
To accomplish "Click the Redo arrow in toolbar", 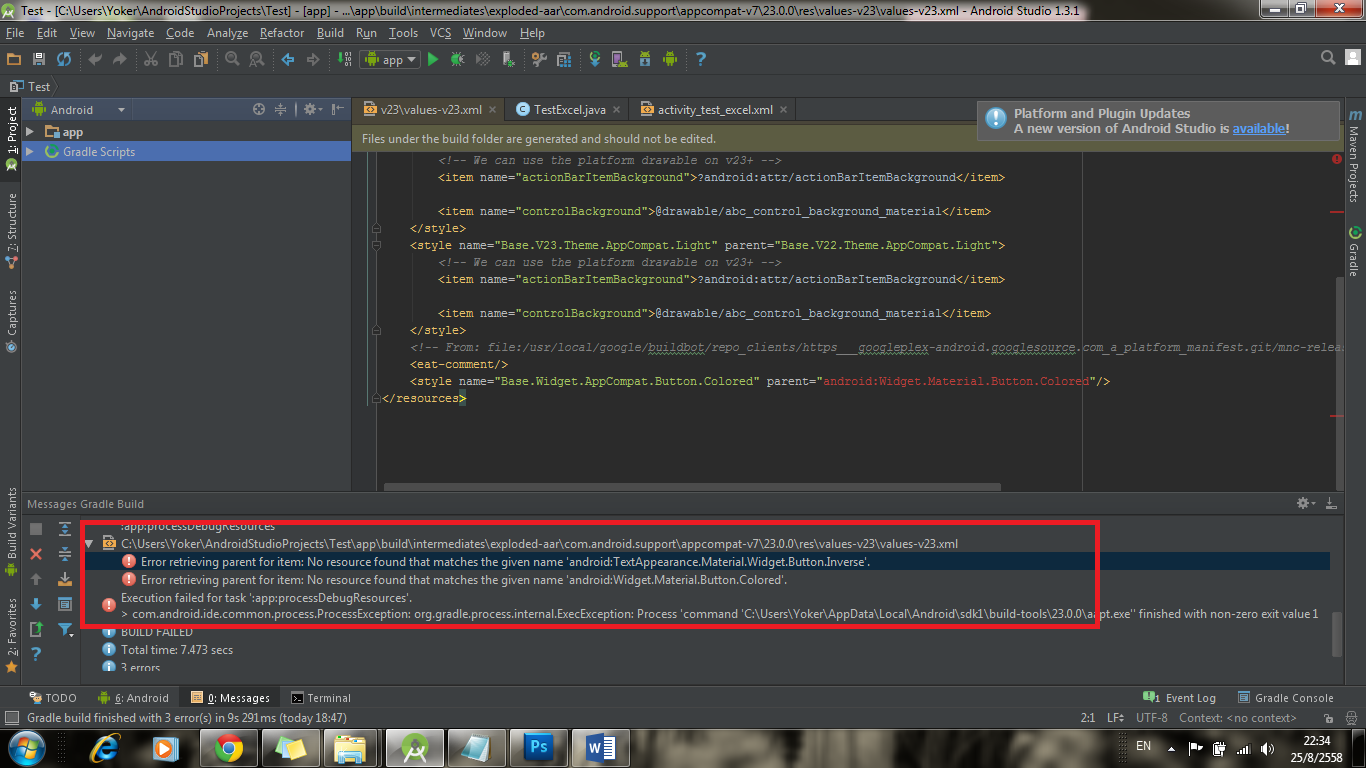I will pyautogui.click(x=120, y=60).
